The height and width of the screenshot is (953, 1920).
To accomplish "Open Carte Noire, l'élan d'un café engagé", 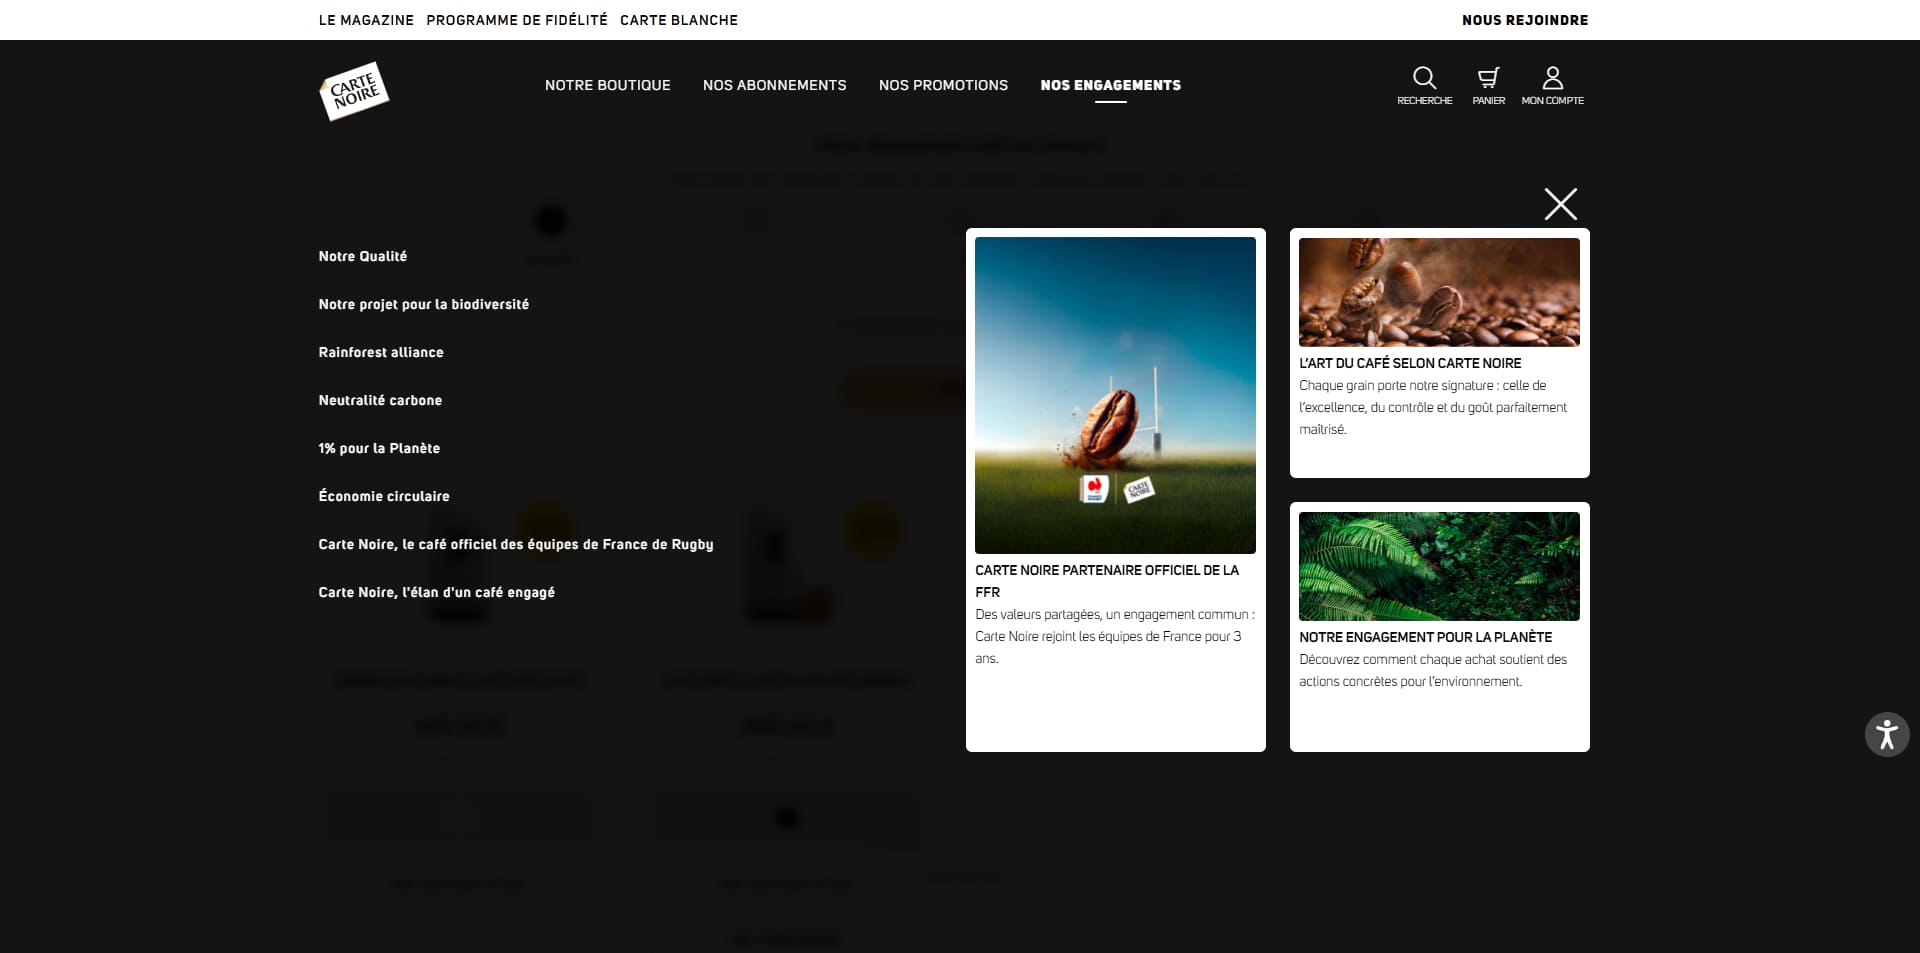I will pyautogui.click(x=437, y=592).
